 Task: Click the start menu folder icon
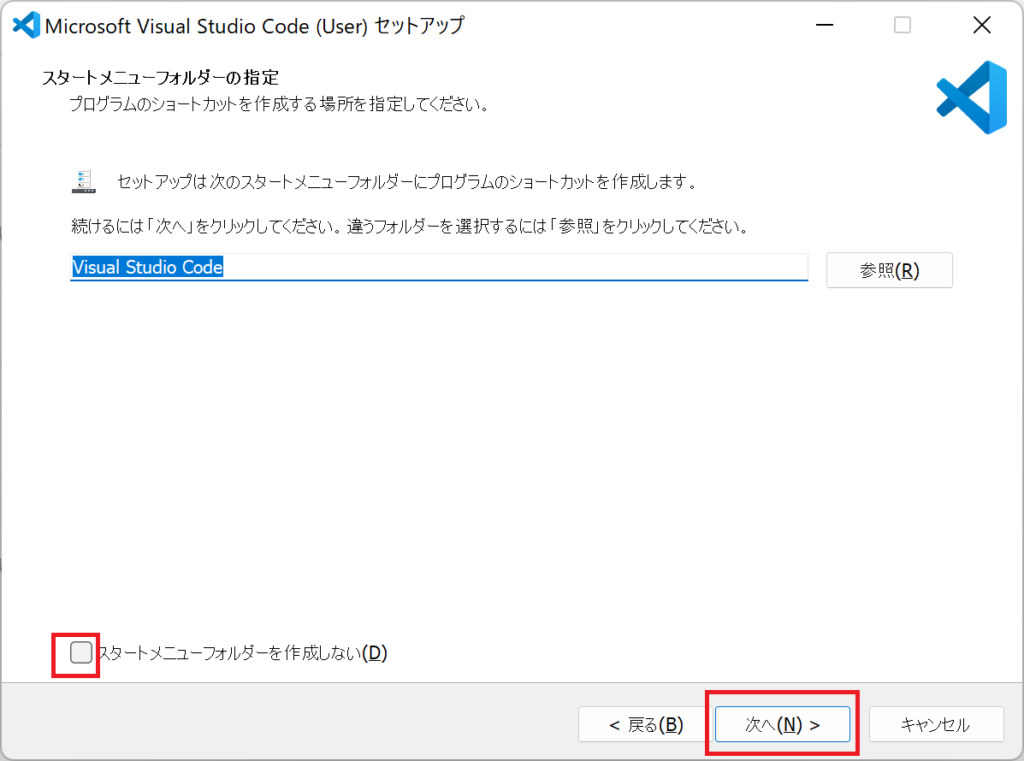[x=84, y=182]
